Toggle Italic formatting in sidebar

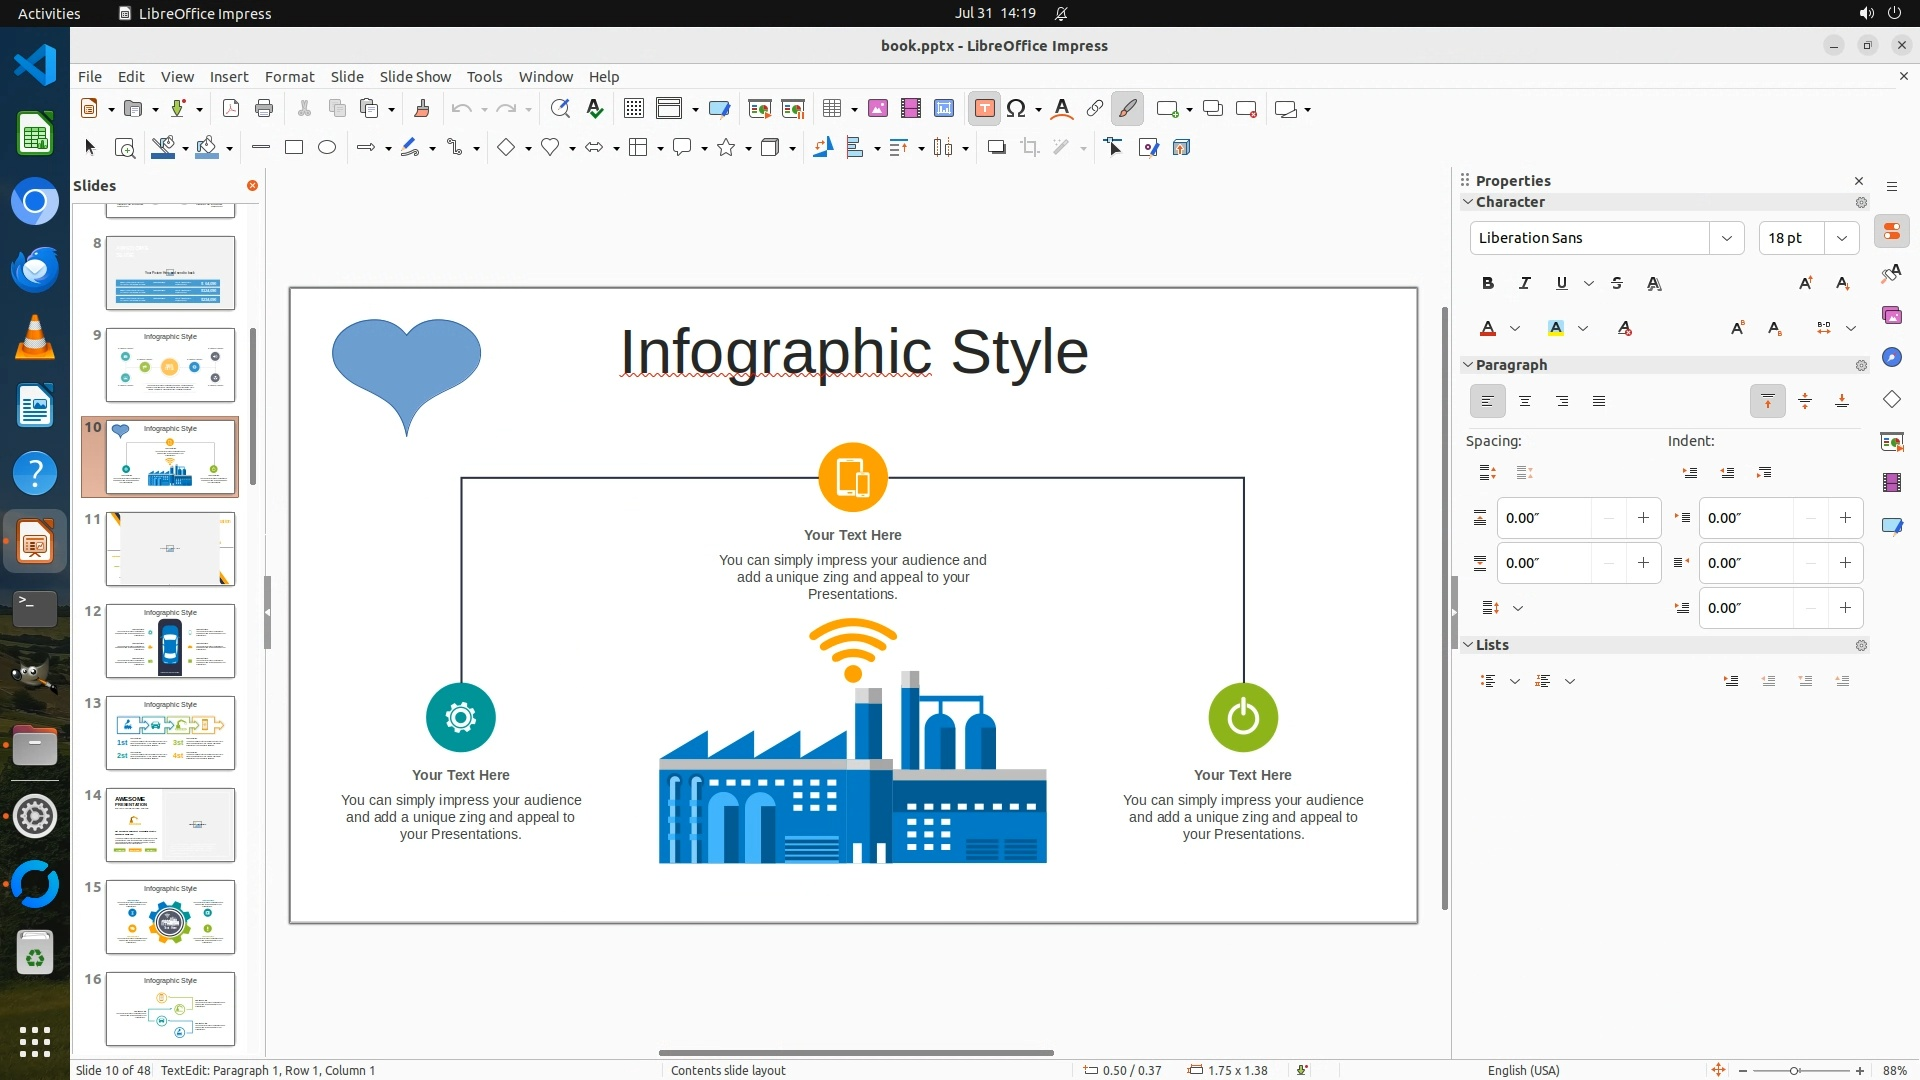pyautogui.click(x=1524, y=284)
